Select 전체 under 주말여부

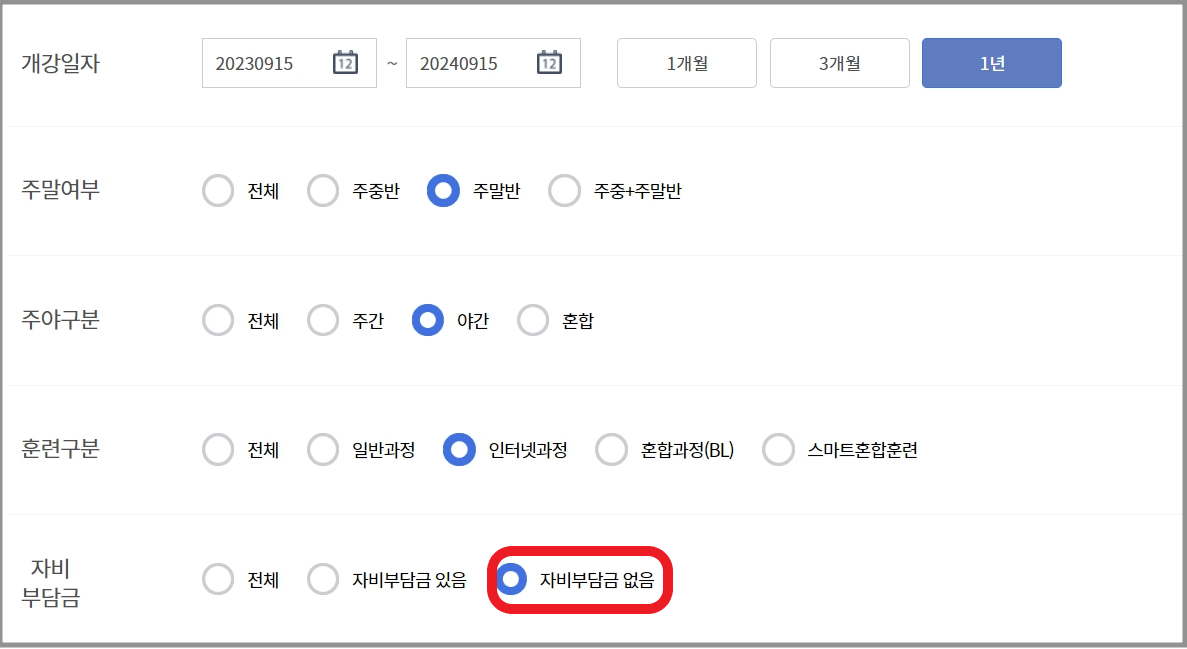218,190
